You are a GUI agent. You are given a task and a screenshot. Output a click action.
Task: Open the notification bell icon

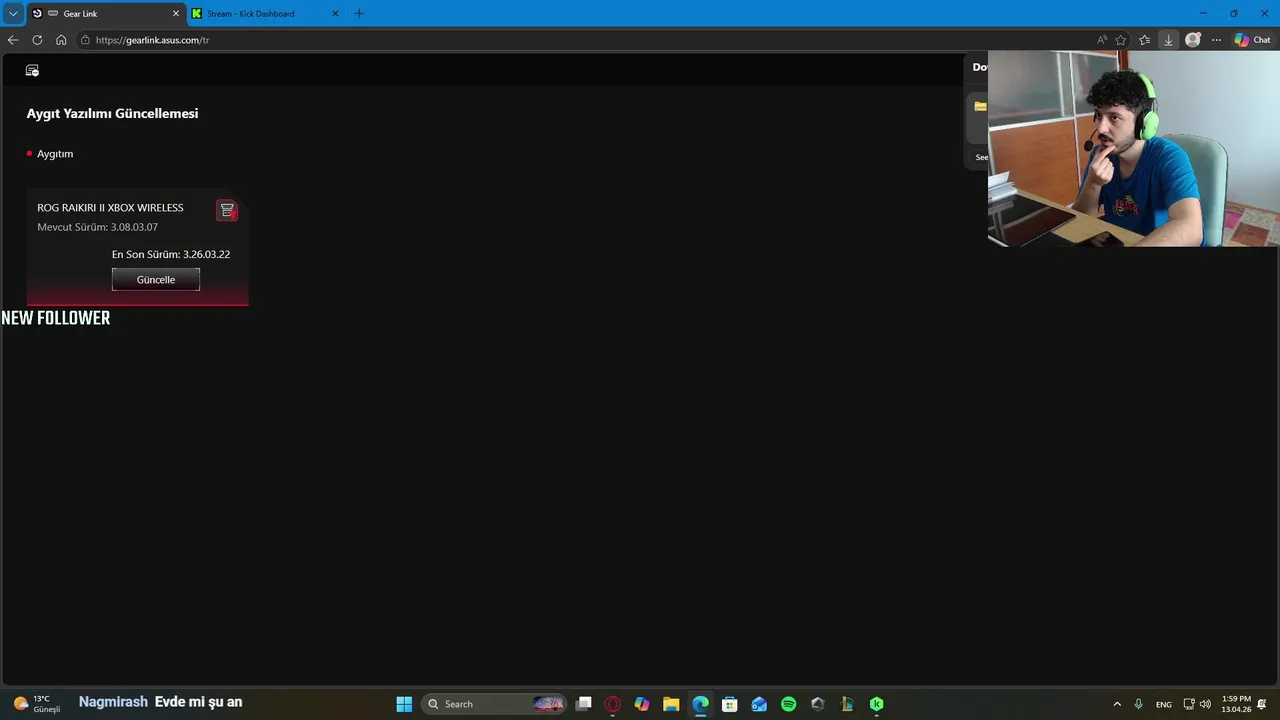click(x=1263, y=704)
